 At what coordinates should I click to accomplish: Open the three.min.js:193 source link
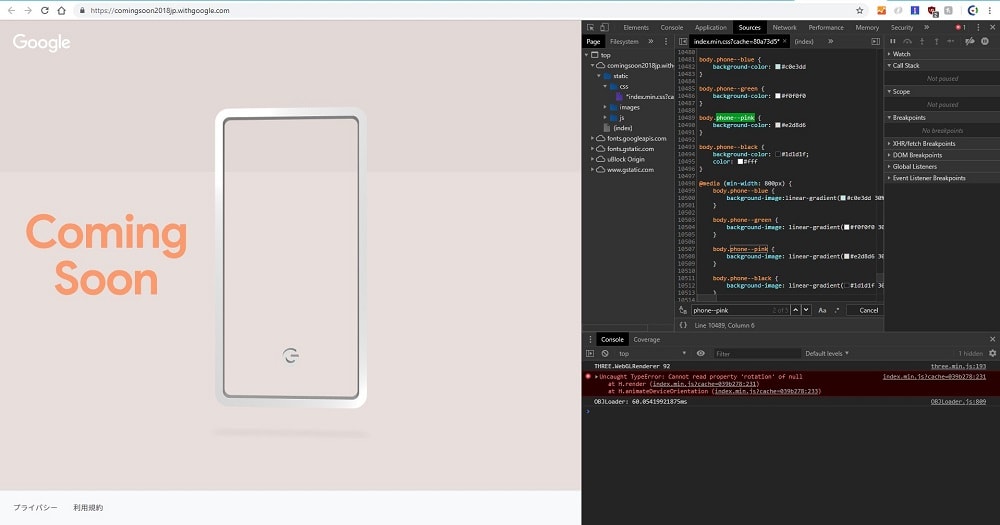958,366
